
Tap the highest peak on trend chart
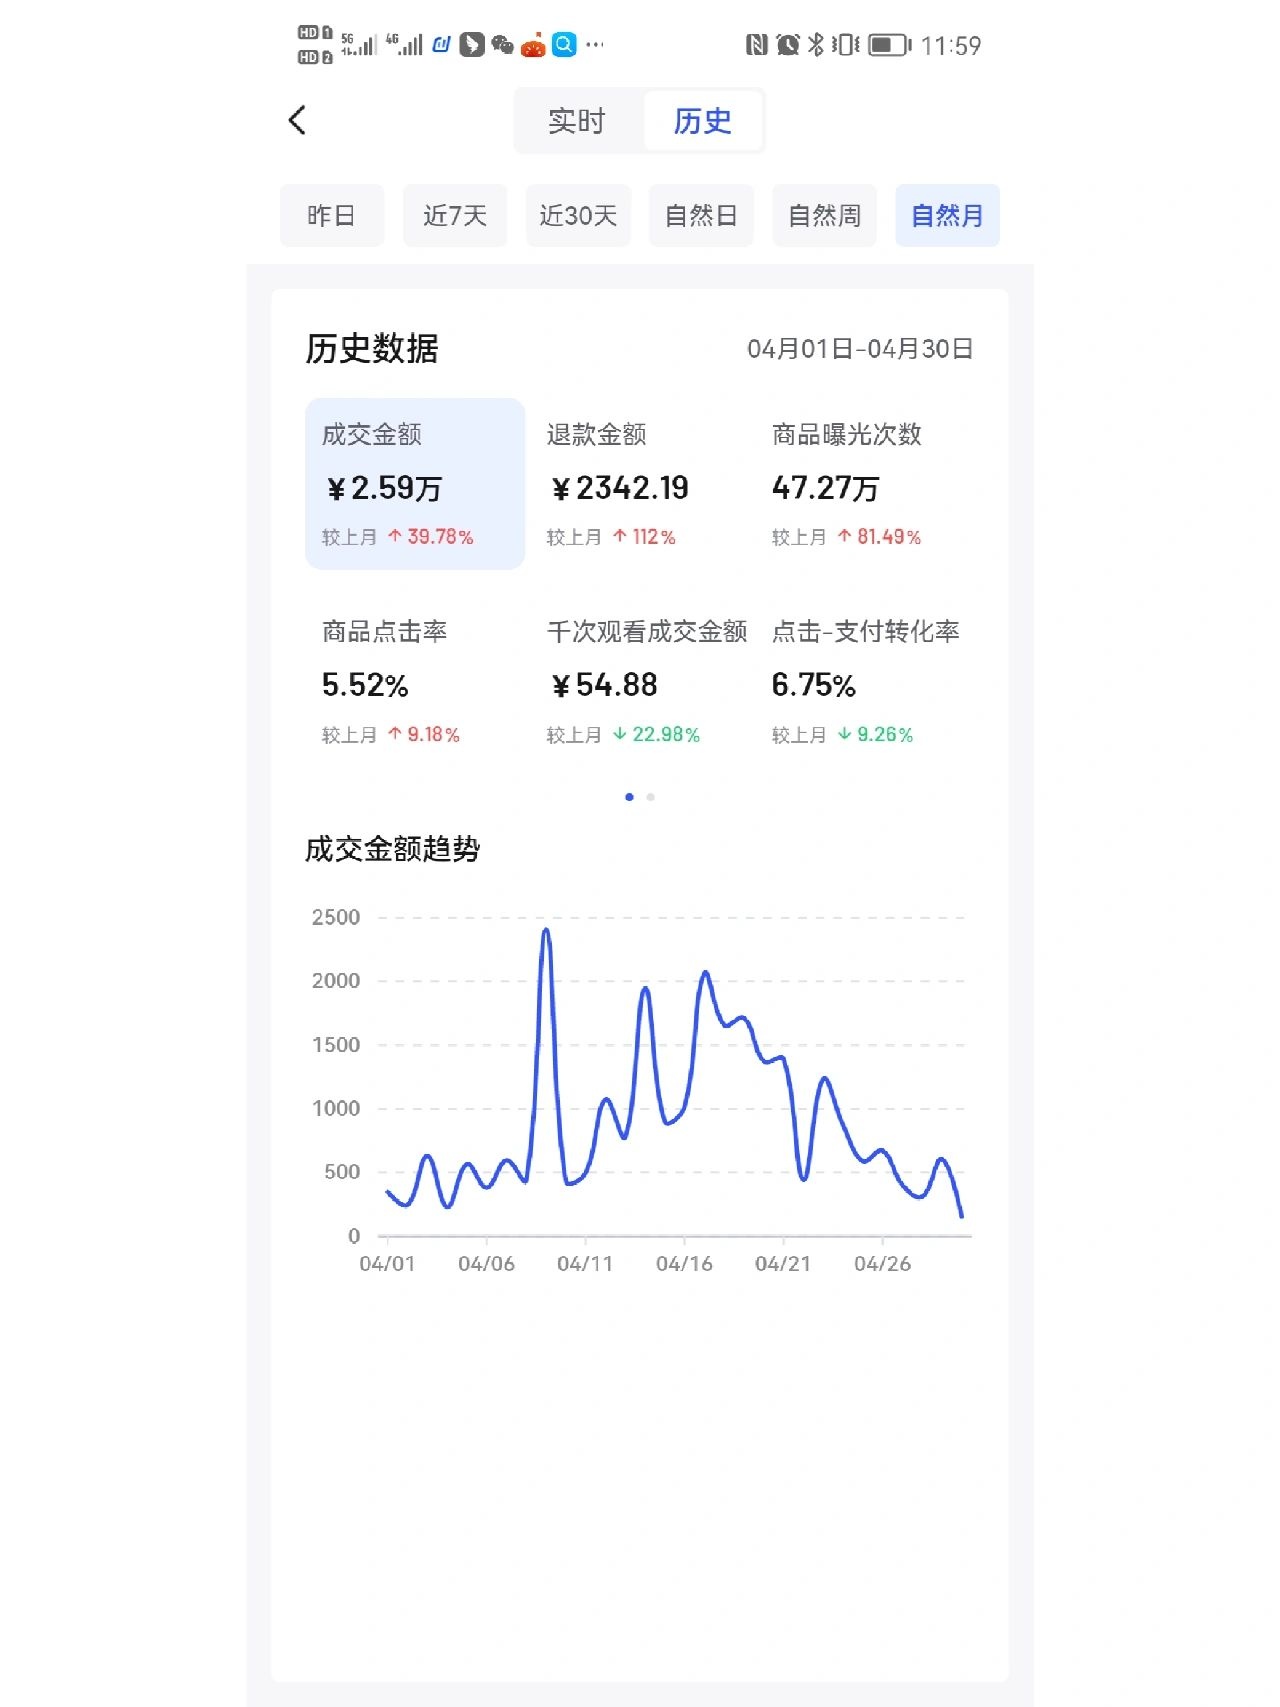(x=546, y=932)
